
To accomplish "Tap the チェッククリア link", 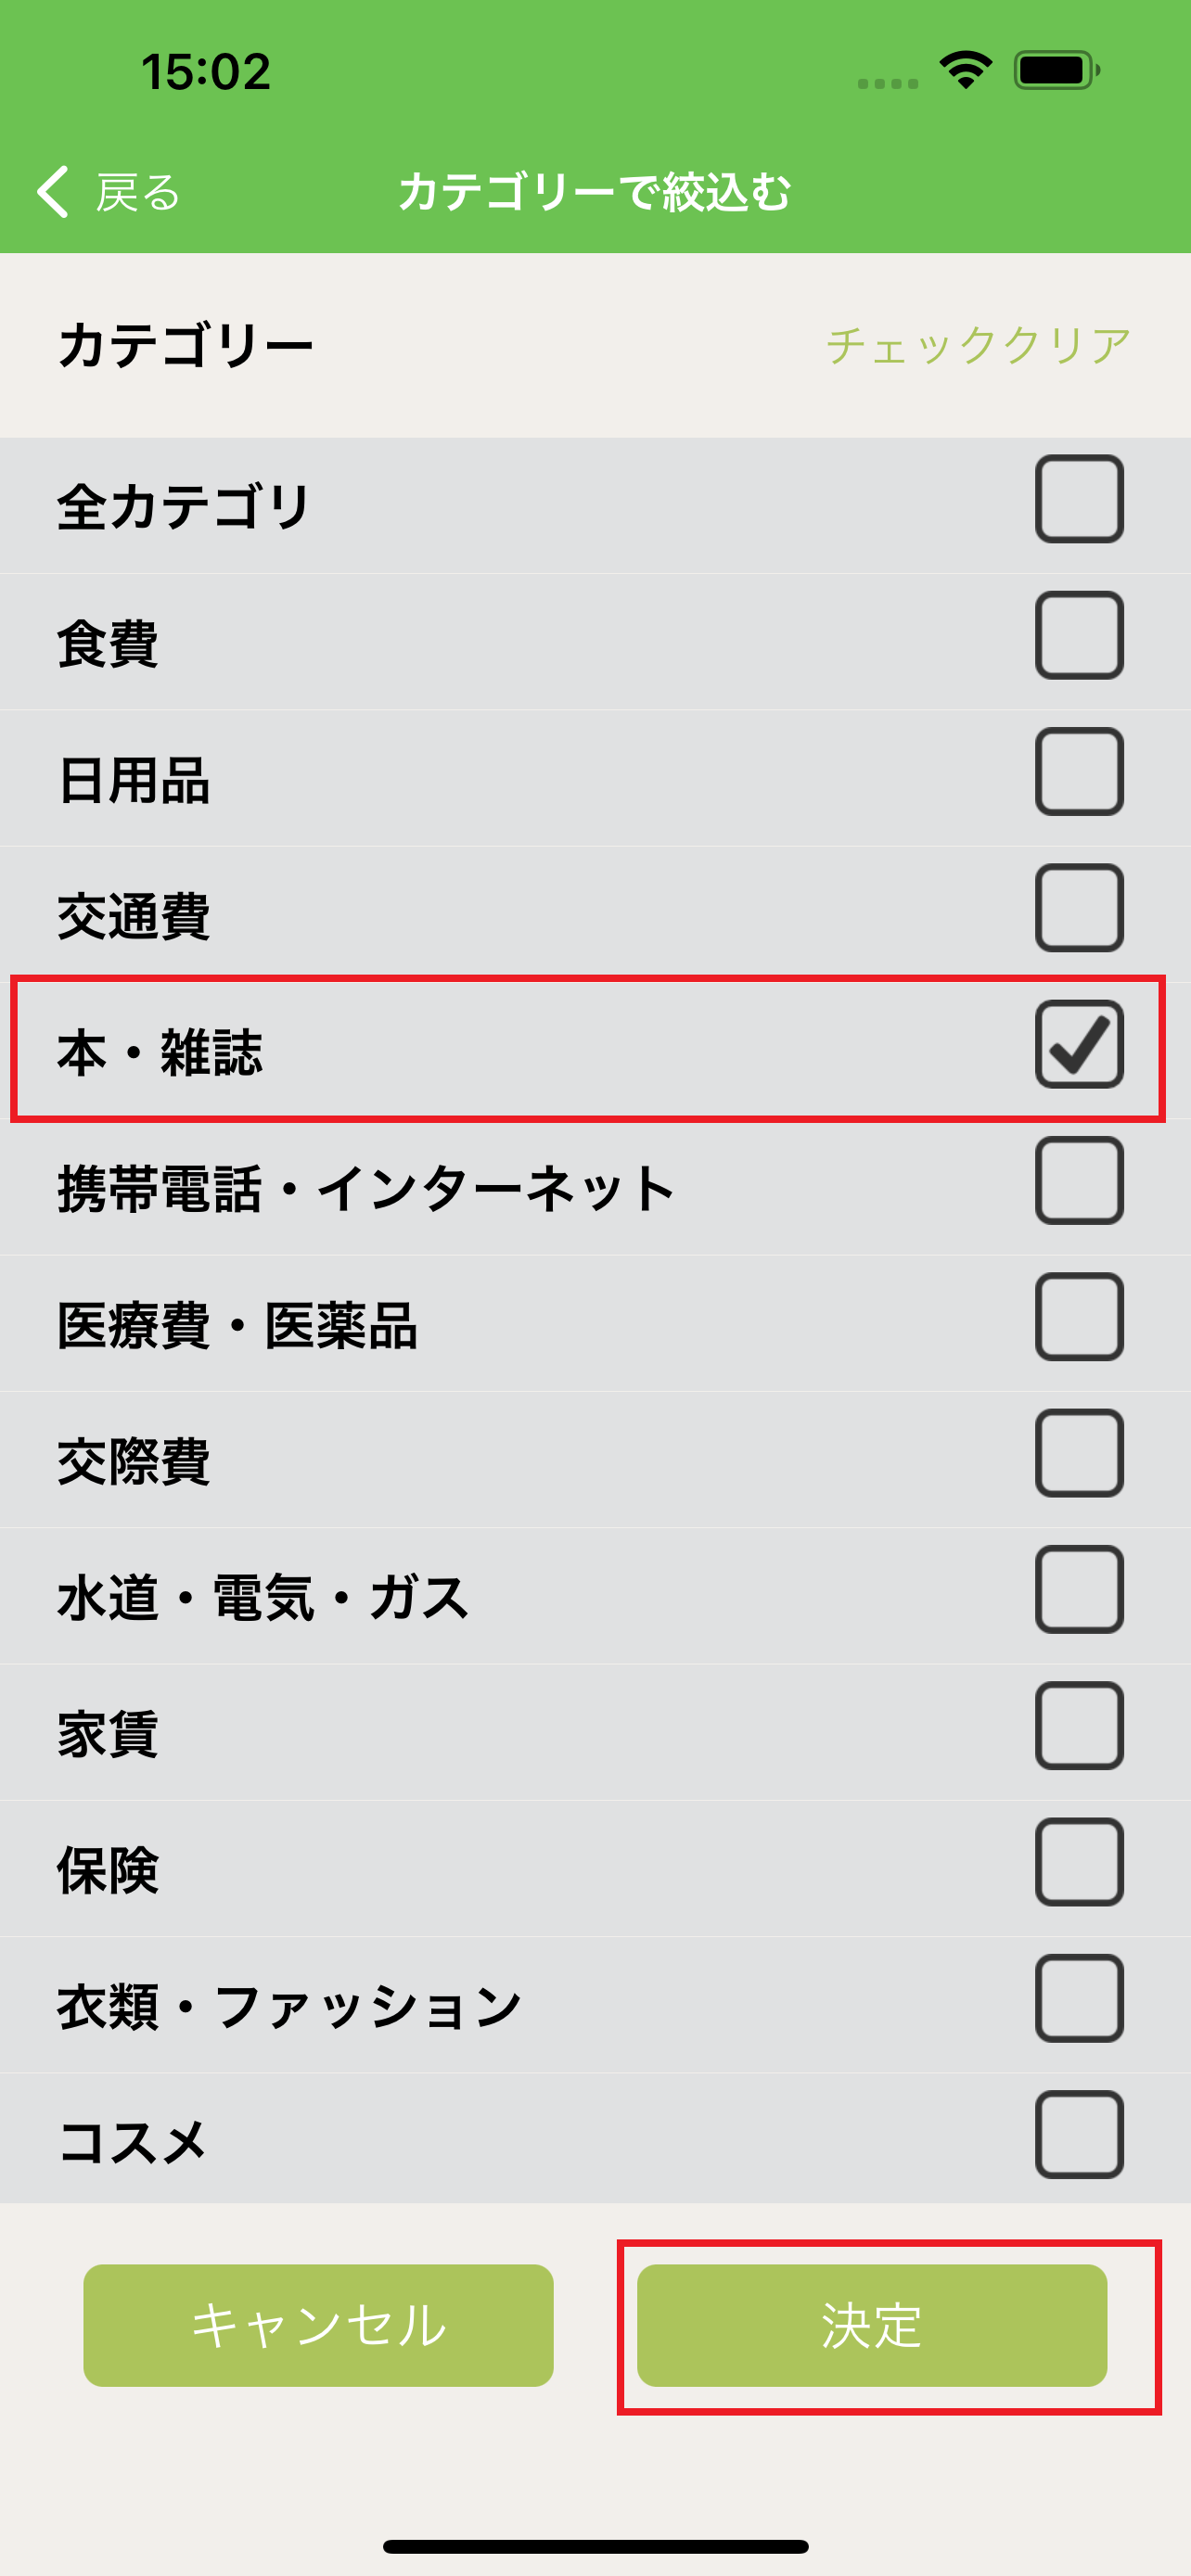I will [978, 346].
